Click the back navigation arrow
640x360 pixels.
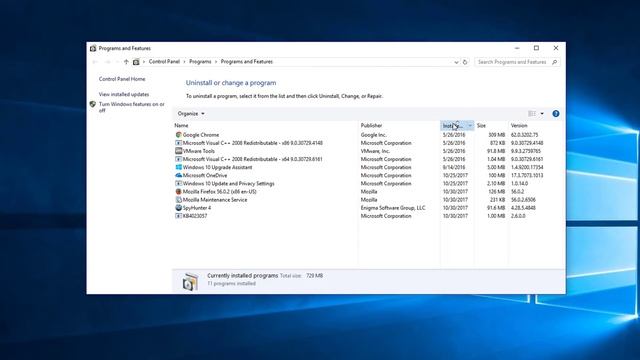tap(95, 62)
